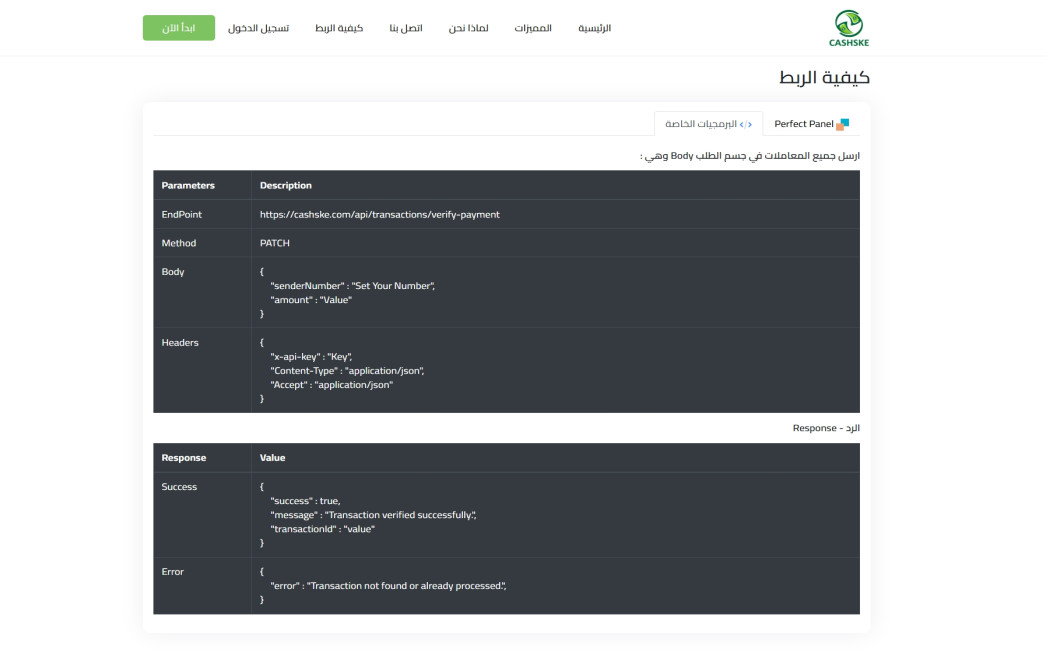Click the "x-api-key" : "Key" line
Screen dimensions: 1046x654
(x=311, y=356)
